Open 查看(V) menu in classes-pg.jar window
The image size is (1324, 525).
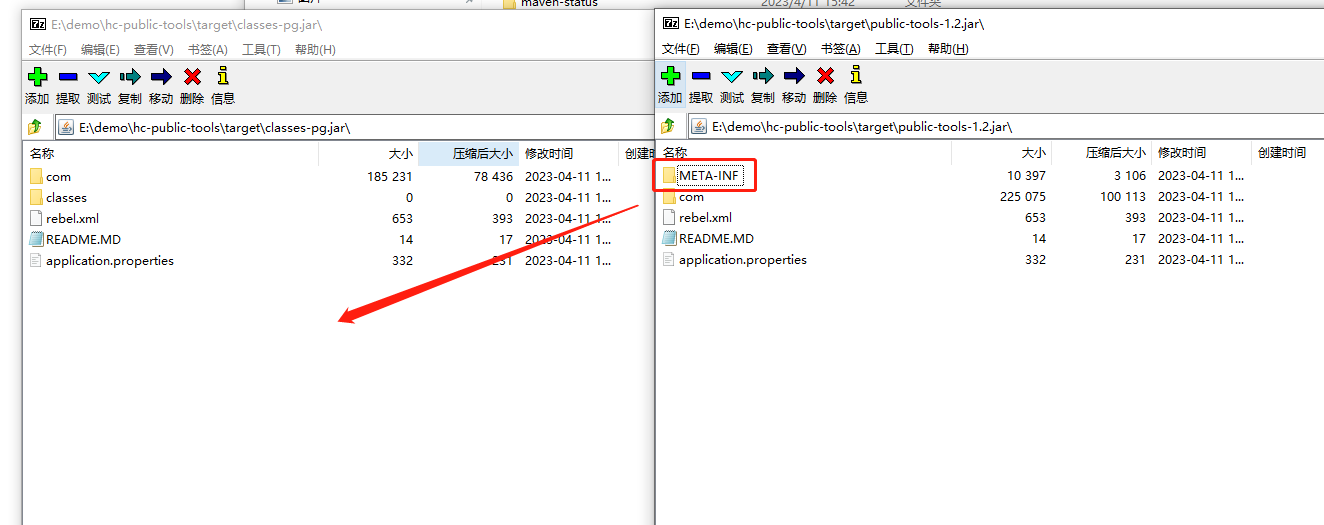point(154,49)
